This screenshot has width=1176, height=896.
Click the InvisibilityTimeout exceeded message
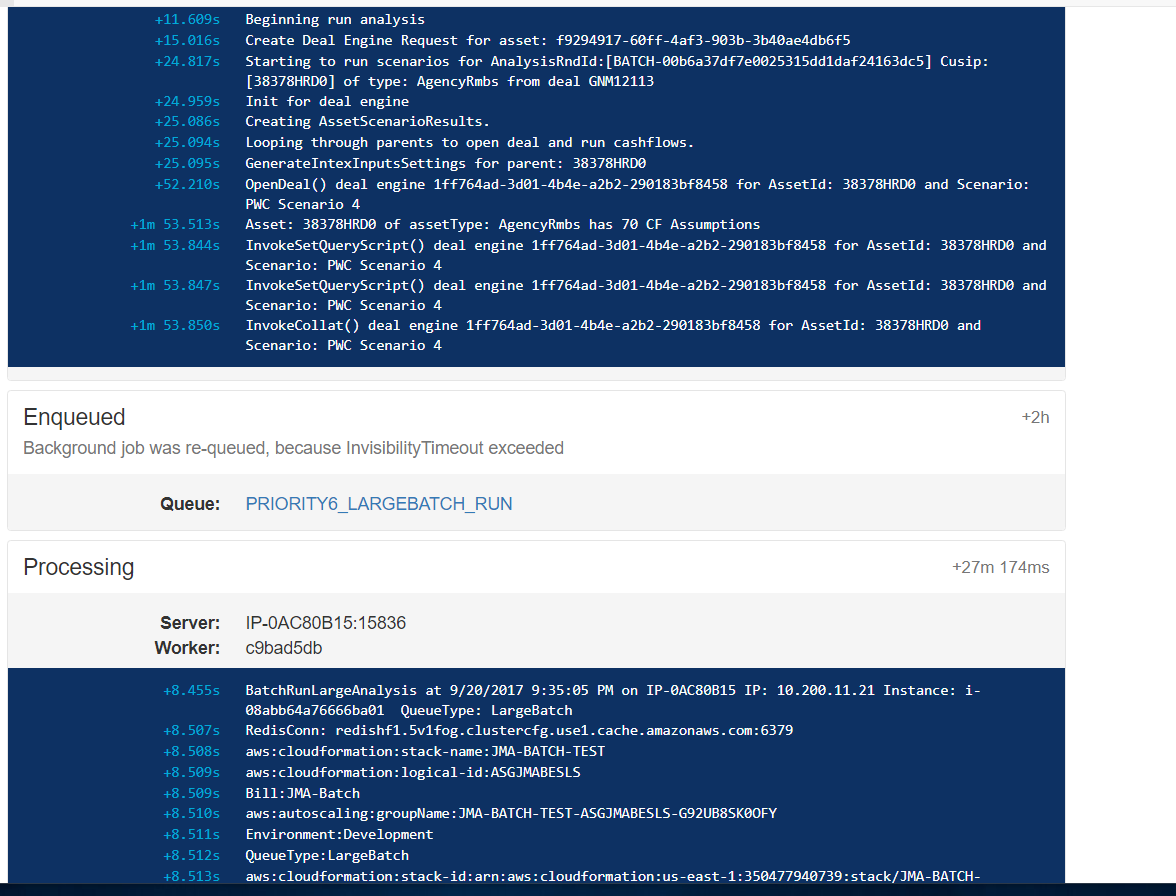click(295, 447)
